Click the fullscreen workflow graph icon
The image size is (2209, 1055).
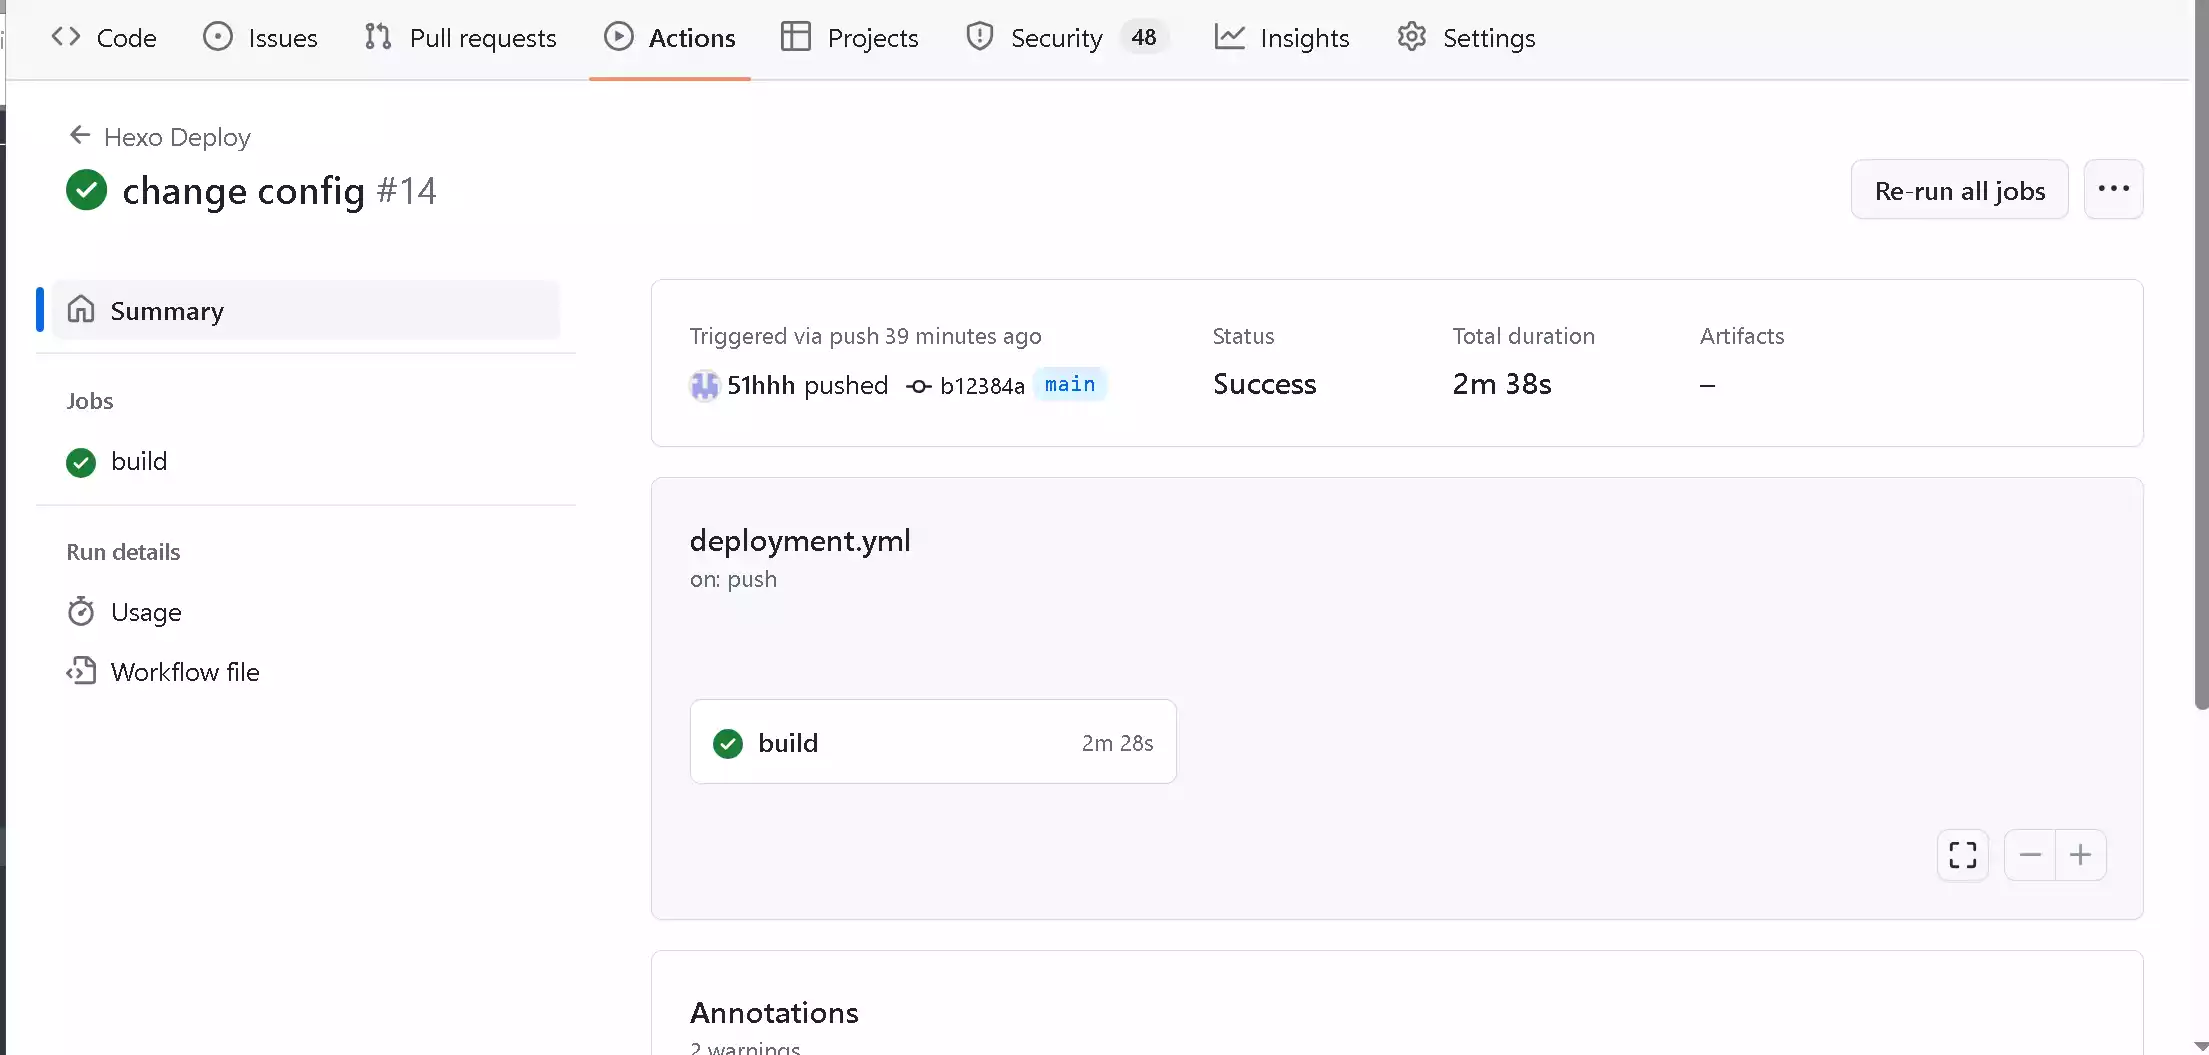click(1962, 855)
